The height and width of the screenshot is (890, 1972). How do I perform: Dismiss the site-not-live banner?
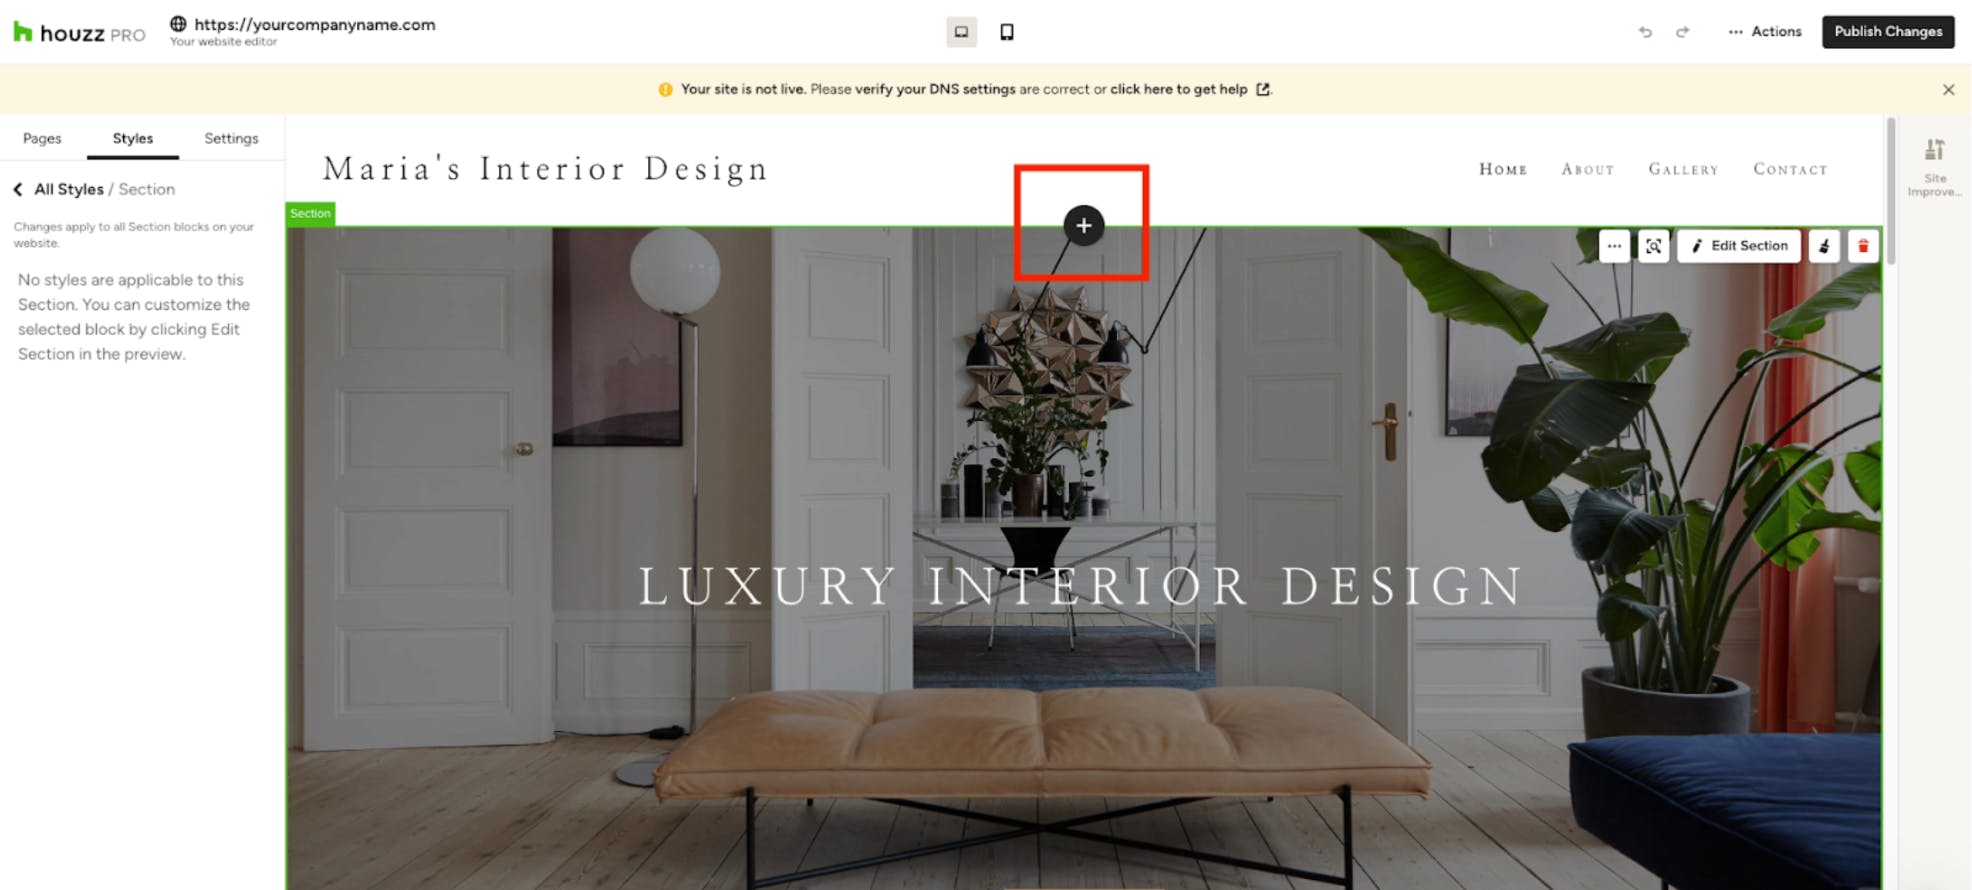click(x=1948, y=90)
